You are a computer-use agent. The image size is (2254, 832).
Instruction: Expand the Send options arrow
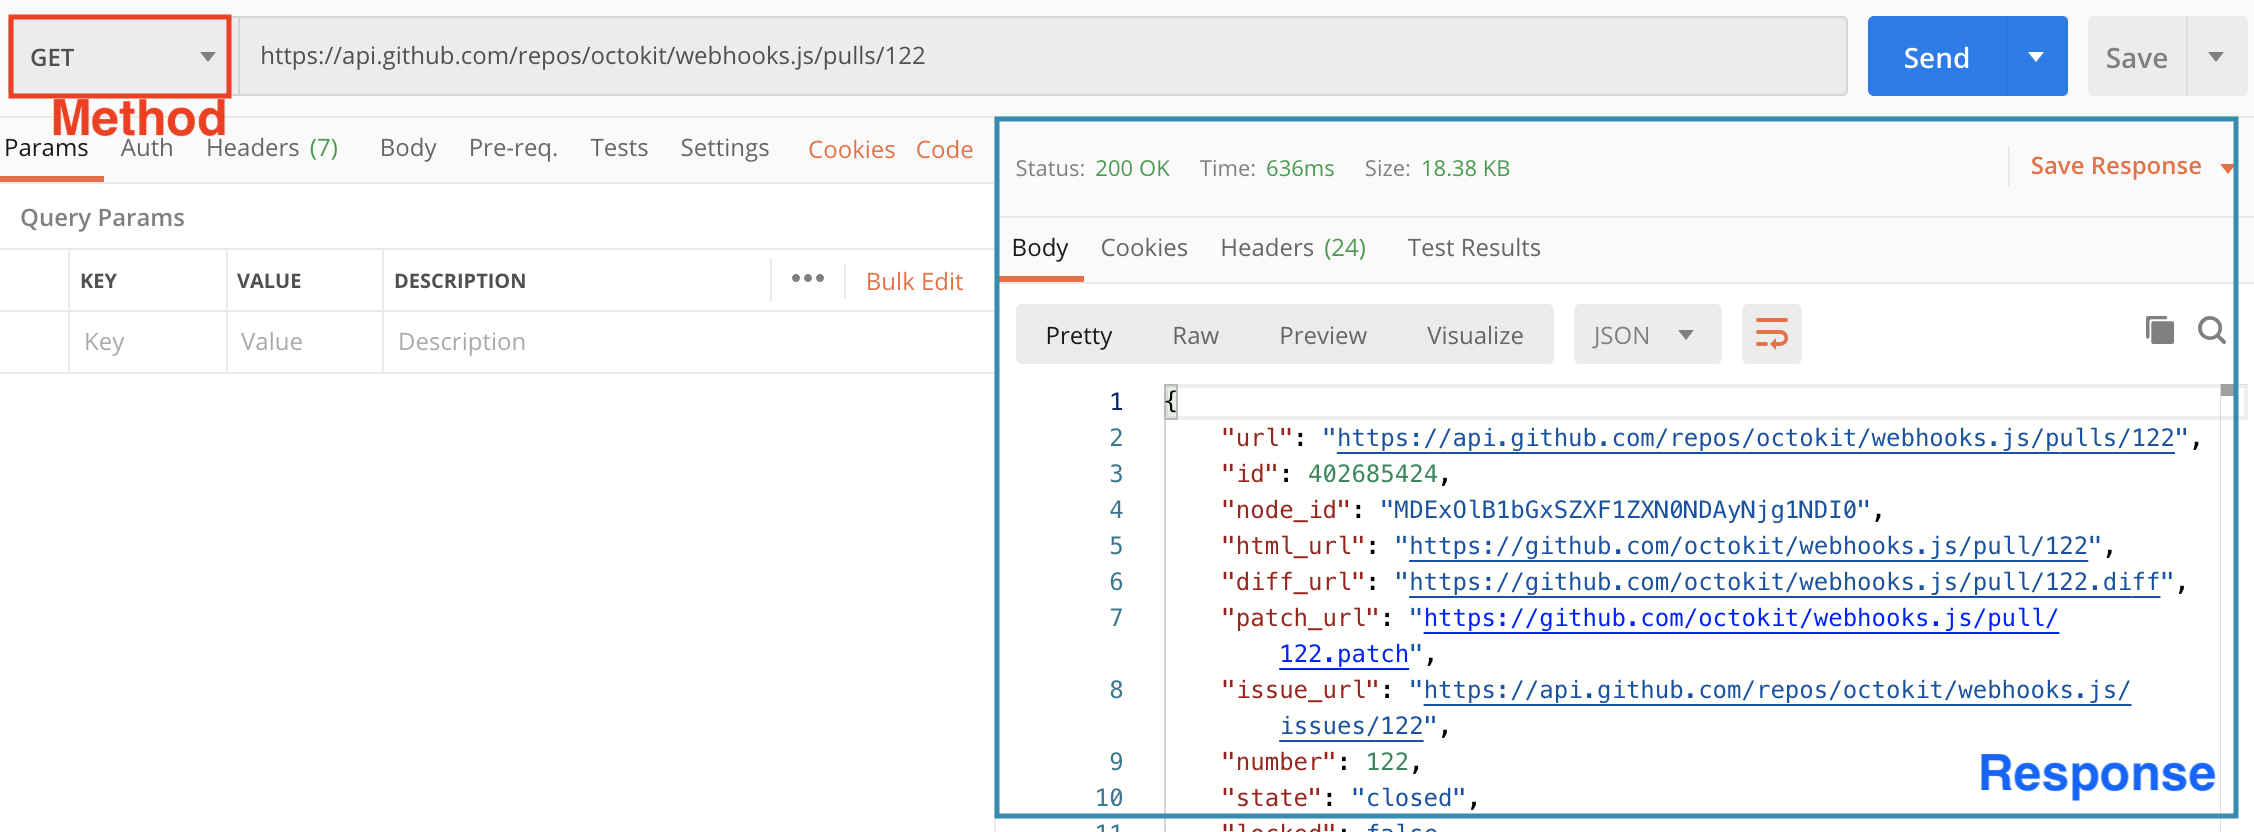2036,57
